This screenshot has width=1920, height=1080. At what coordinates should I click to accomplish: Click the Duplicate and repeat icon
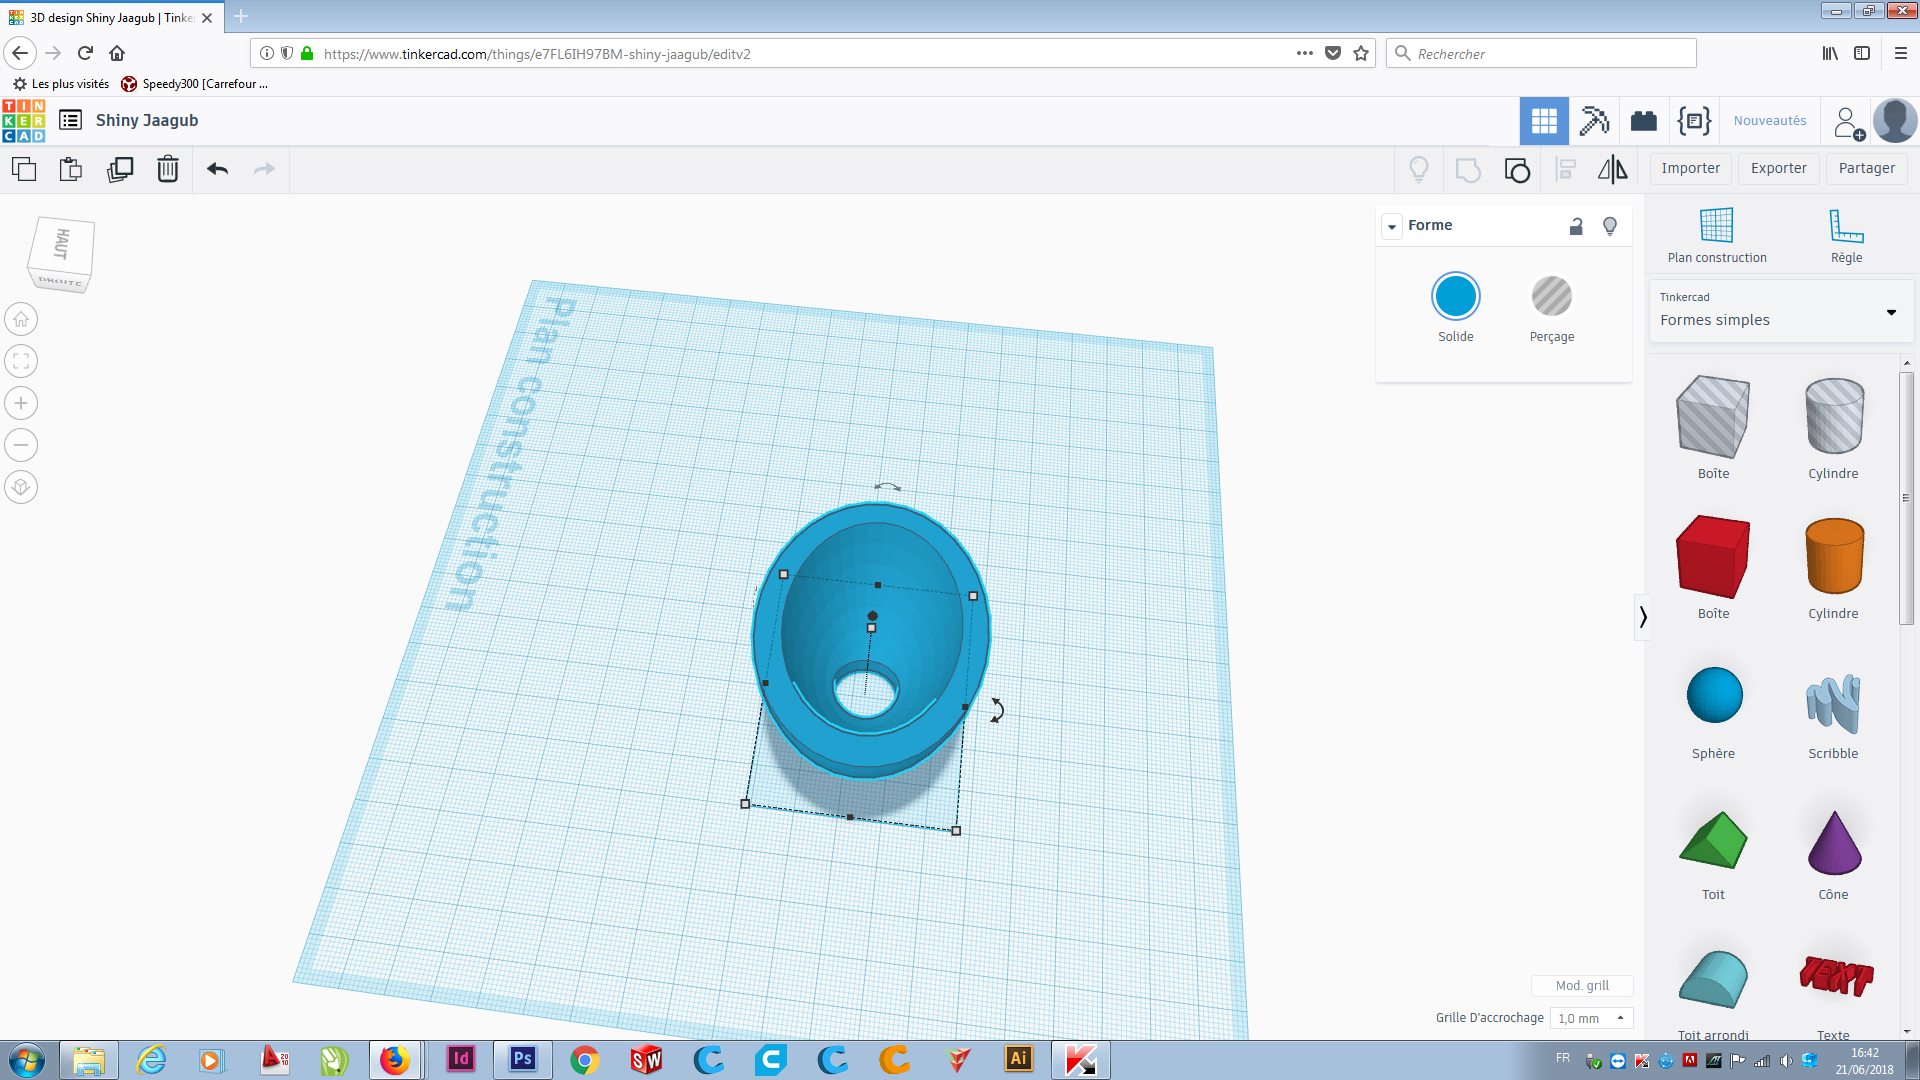coord(120,169)
